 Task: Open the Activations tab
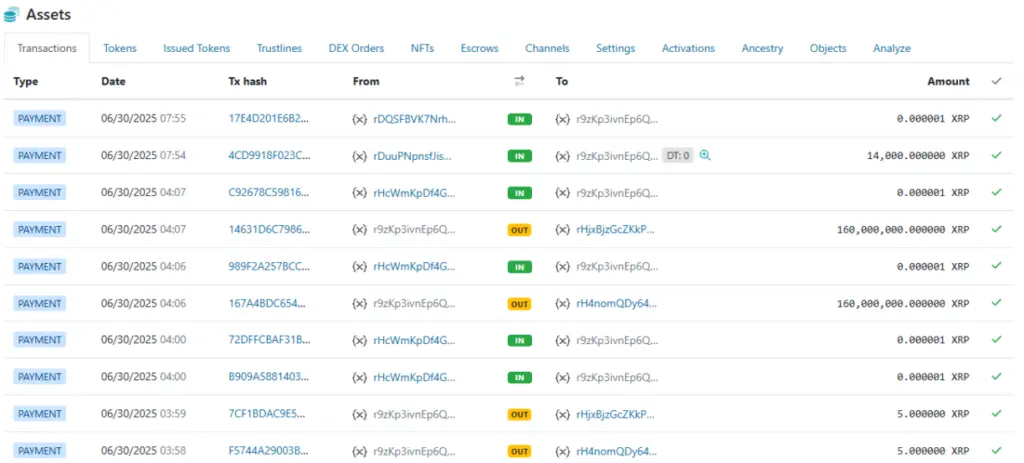pos(688,48)
